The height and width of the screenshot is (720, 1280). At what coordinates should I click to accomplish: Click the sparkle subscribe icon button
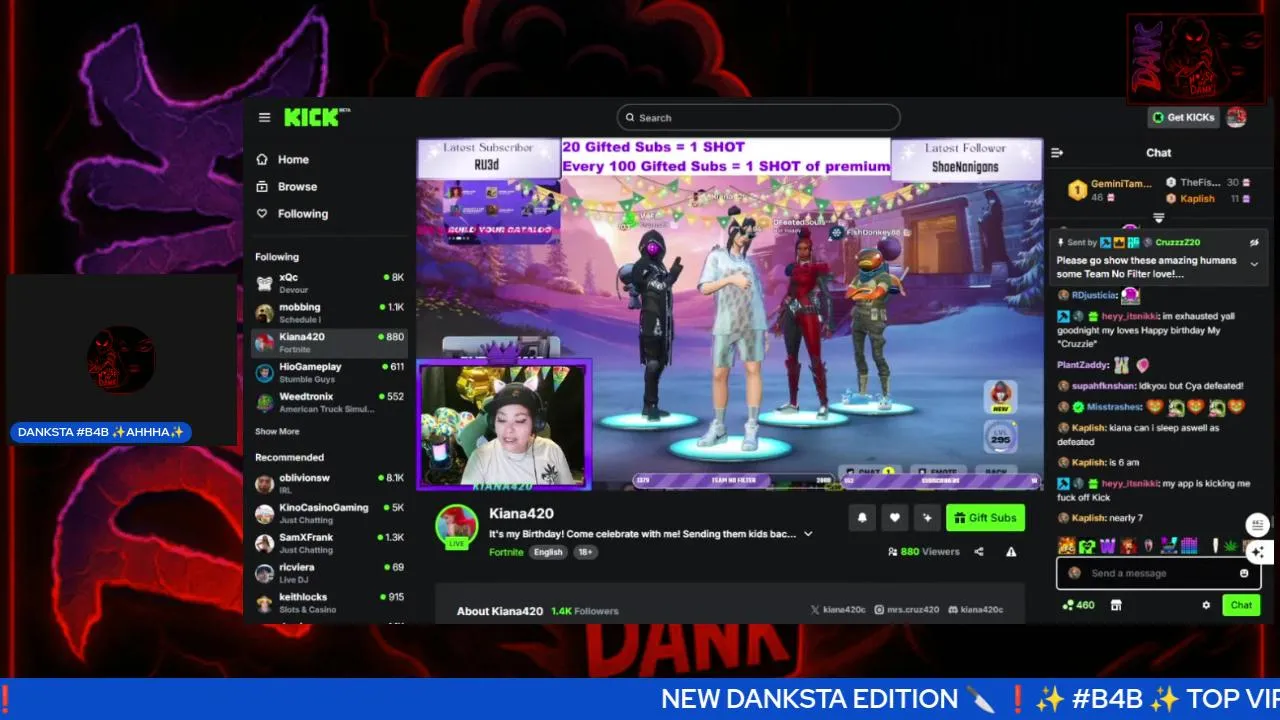point(928,518)
